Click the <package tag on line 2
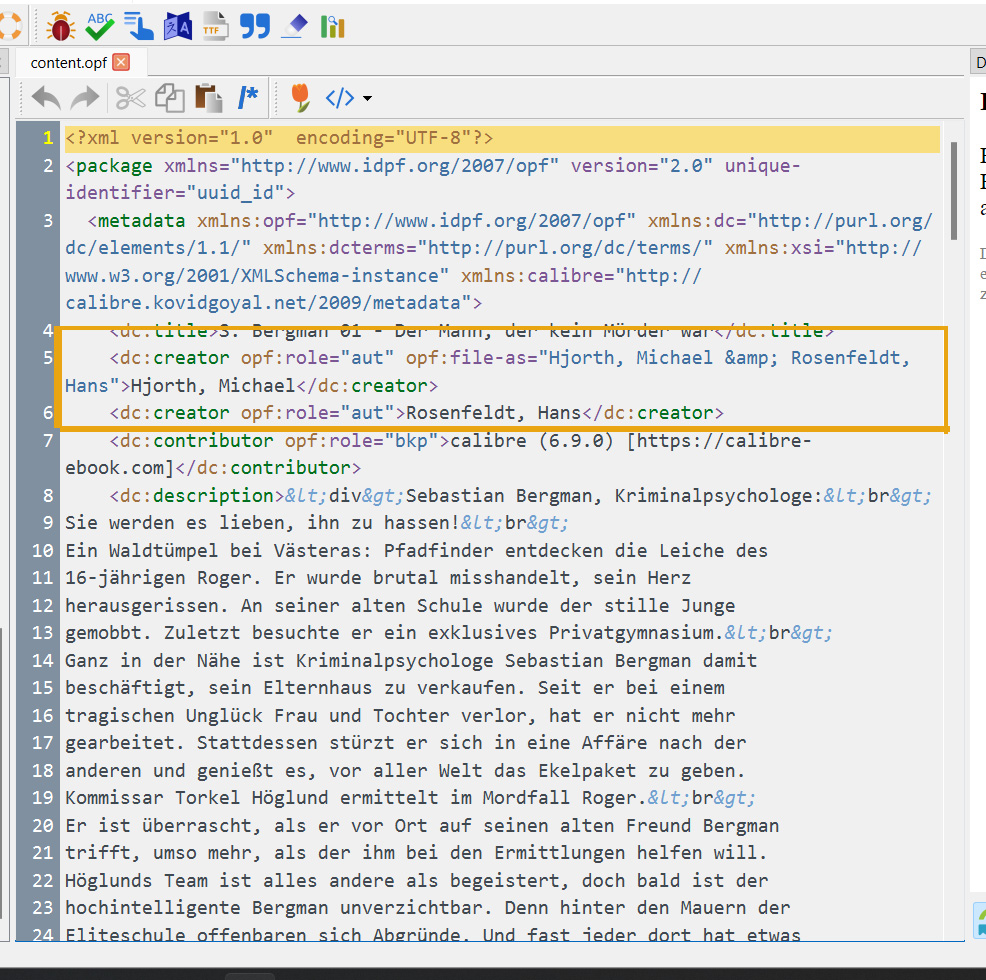 tap(109, 165)
